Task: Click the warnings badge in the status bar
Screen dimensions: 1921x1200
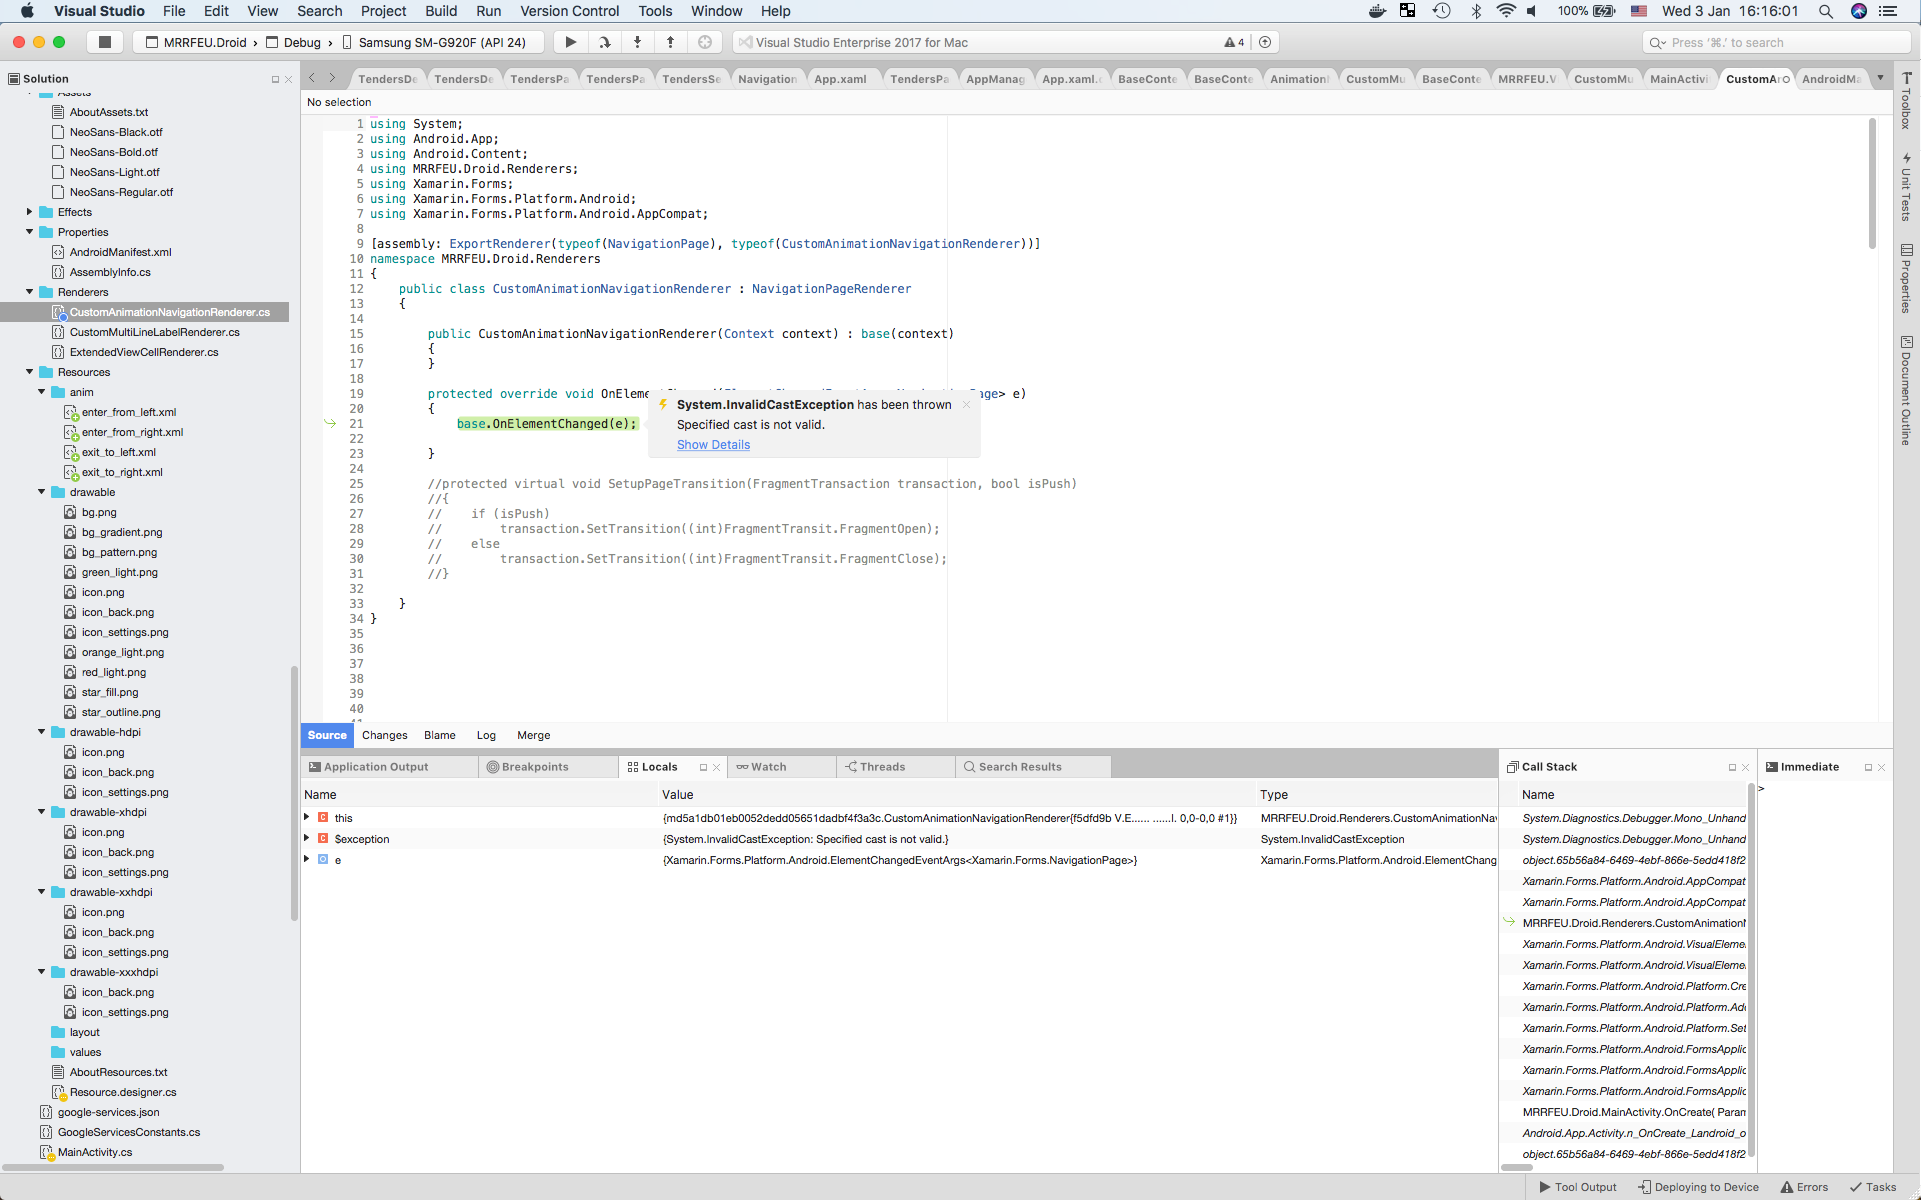Action: tap(1234, 42)
